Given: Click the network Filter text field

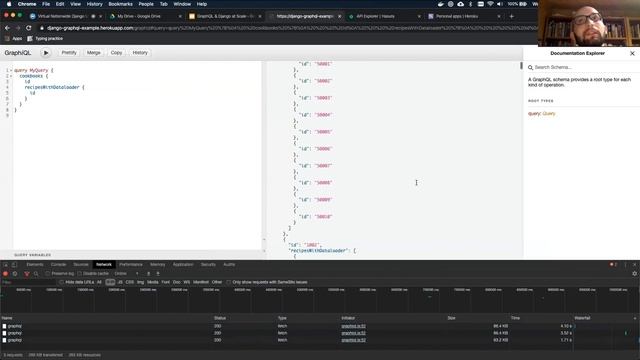Looking at the screenshot, I should pyautogui.click(x=28, y=282).
